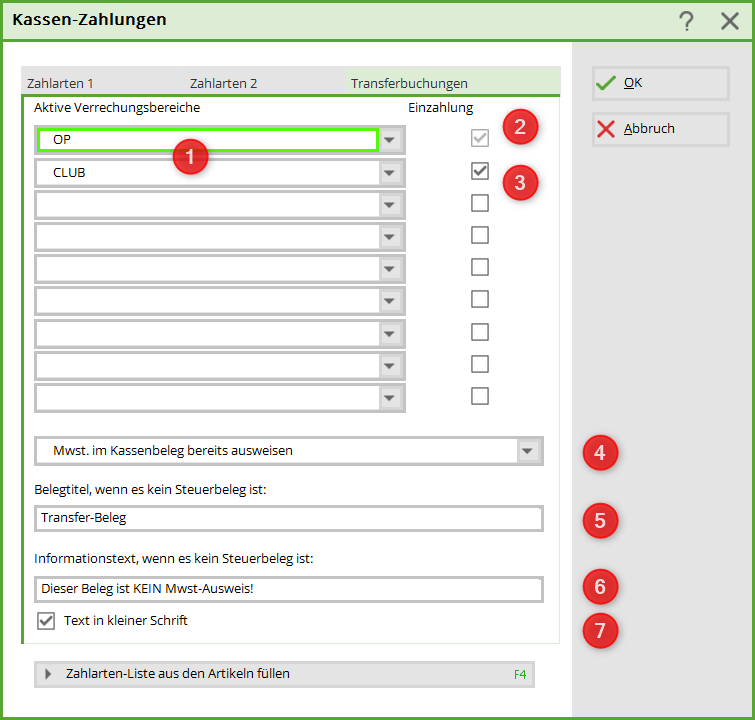
Task: Open the OP Verrechnungsbereich dropdown arrow
Action: tap(391, 140)
